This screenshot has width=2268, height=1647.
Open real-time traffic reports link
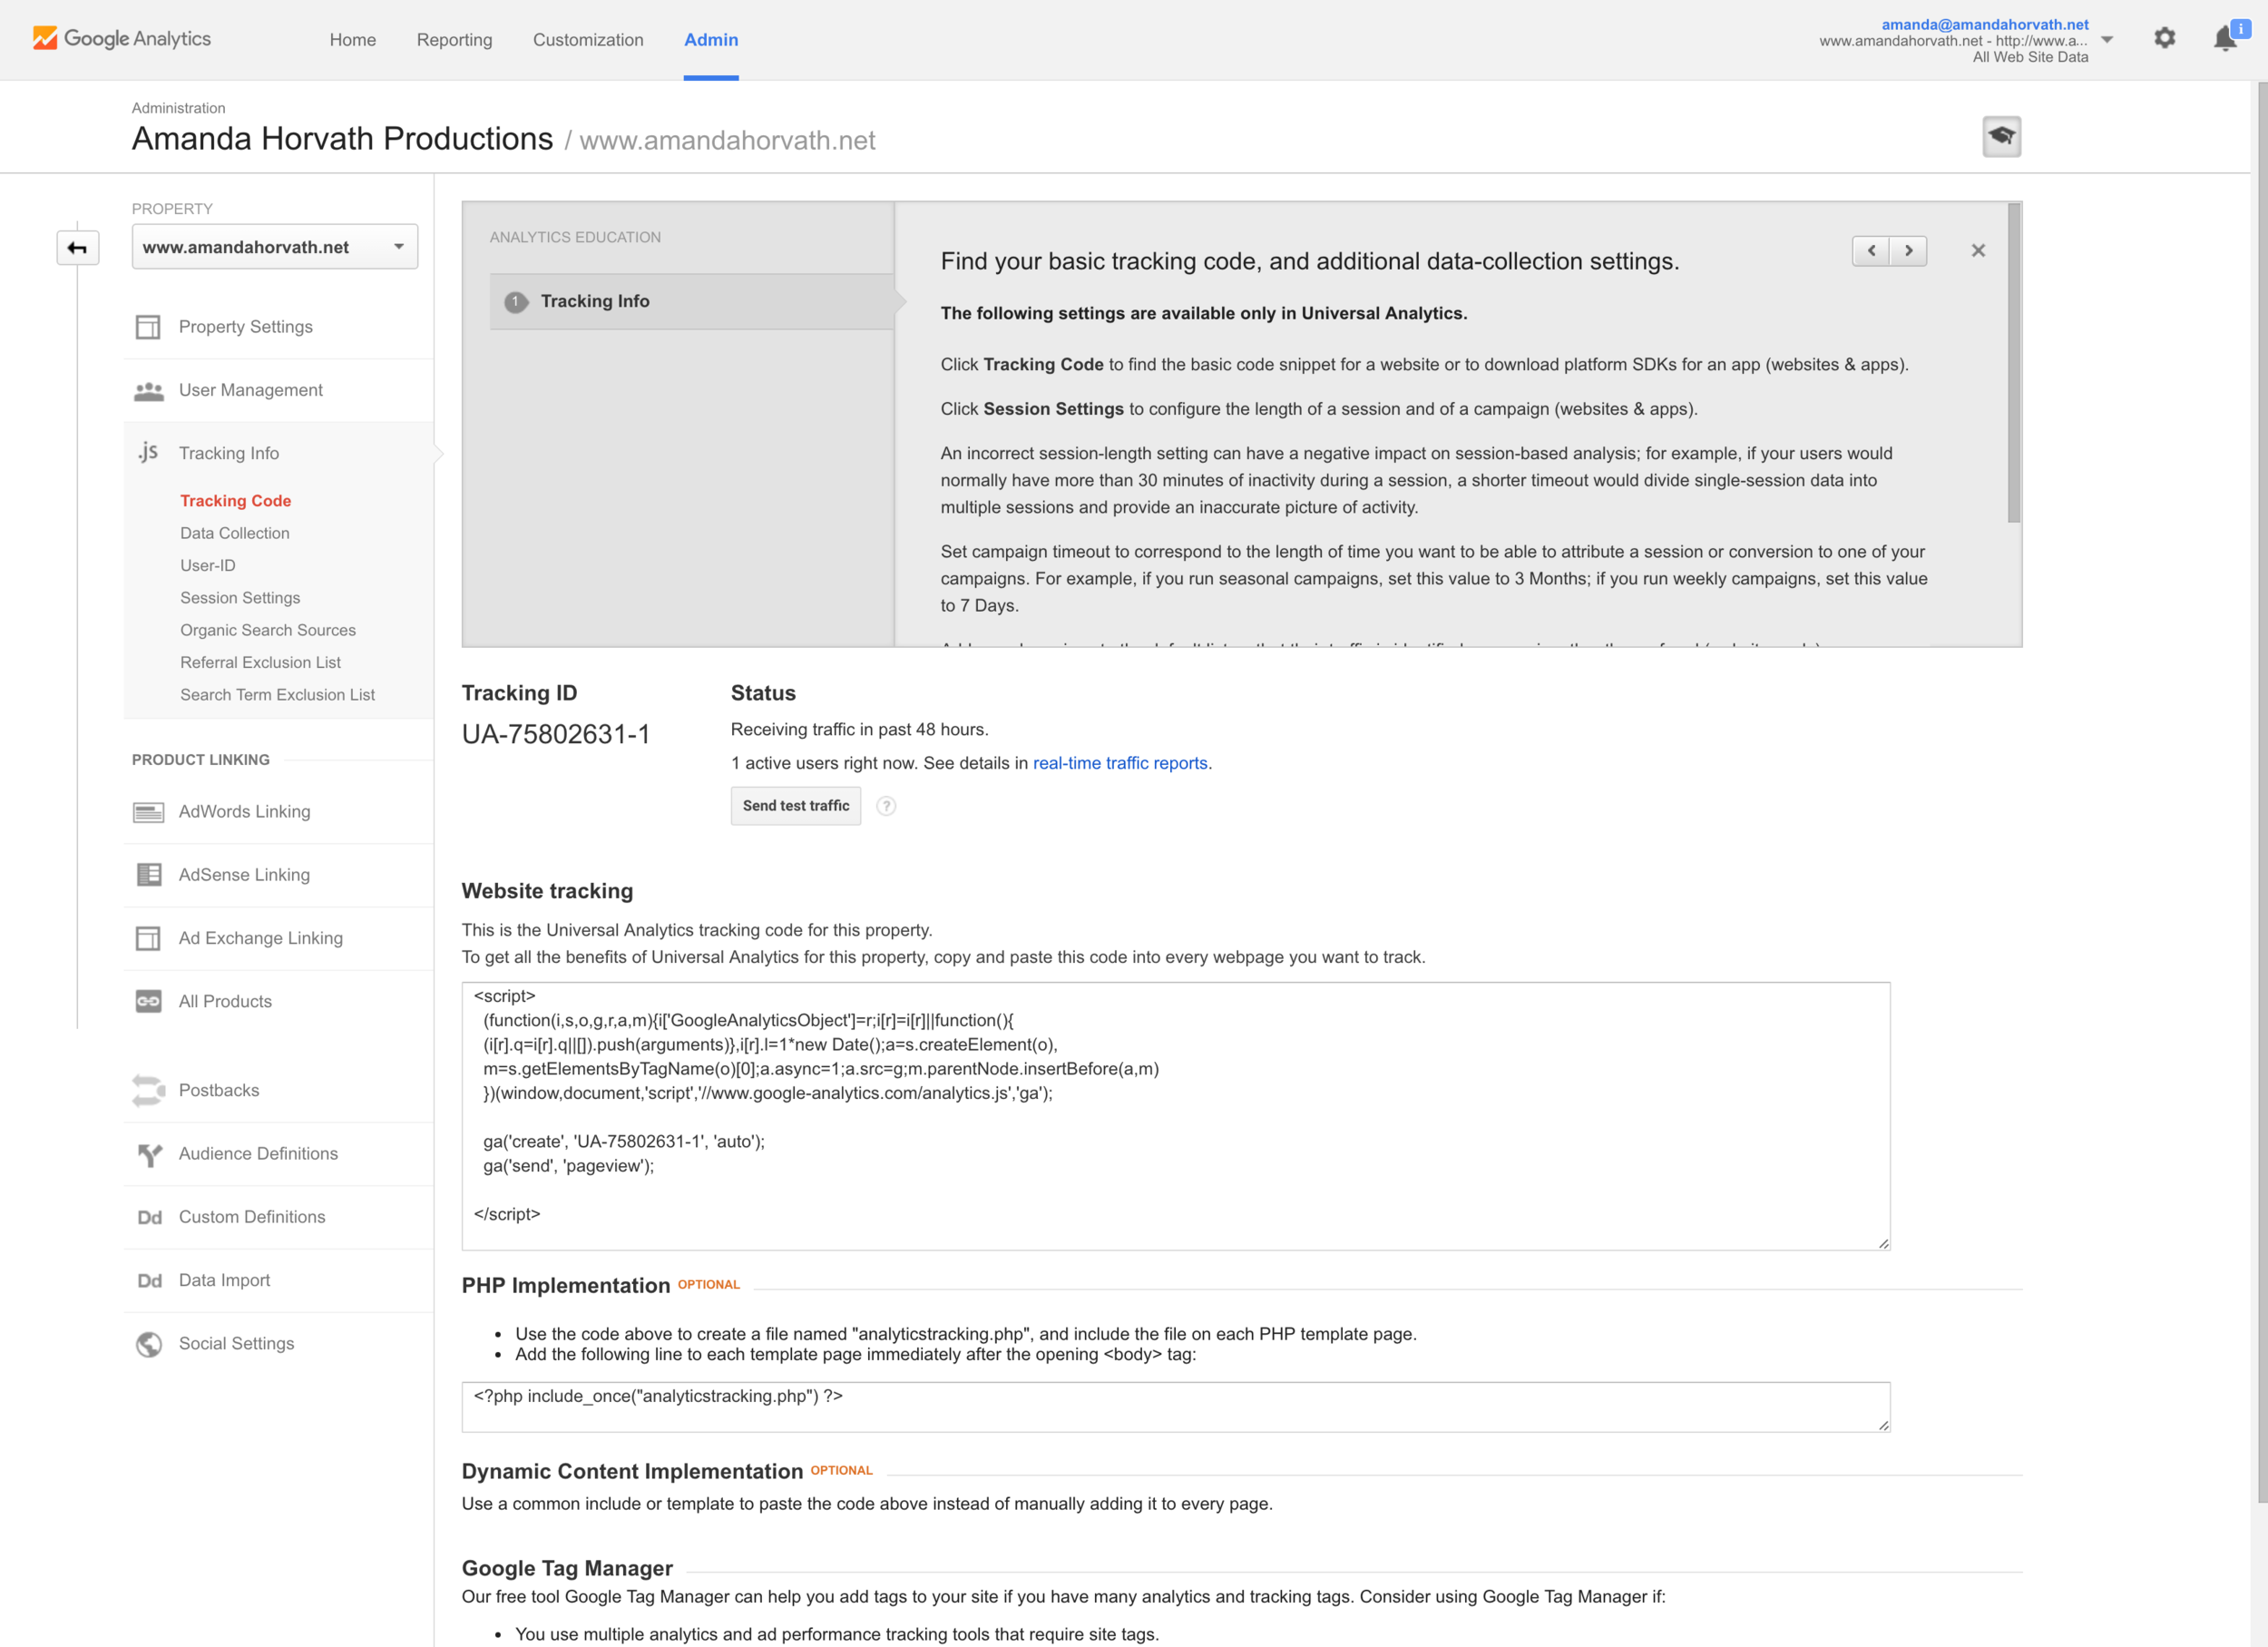[x=1120, y=763]
